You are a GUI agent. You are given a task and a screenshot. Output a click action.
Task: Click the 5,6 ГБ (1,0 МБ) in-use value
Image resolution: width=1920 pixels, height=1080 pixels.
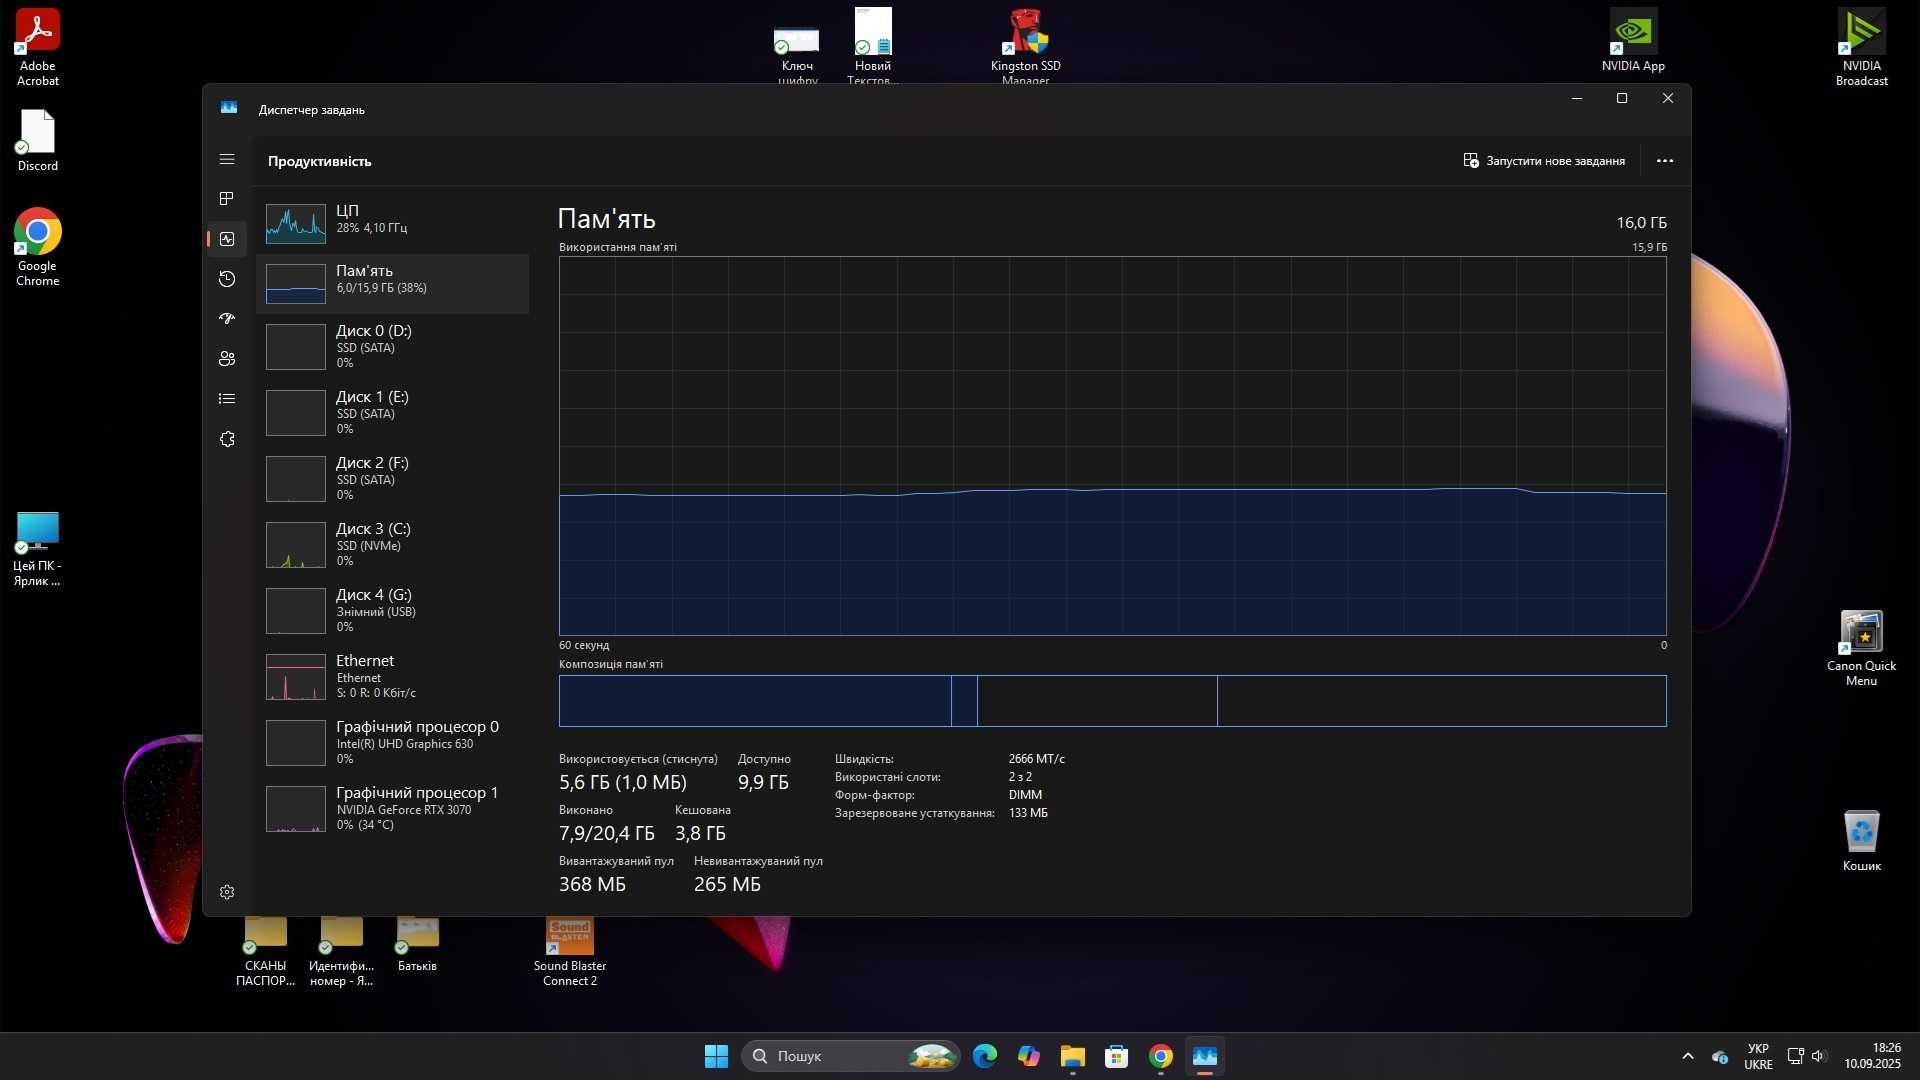tap(623, 782)
